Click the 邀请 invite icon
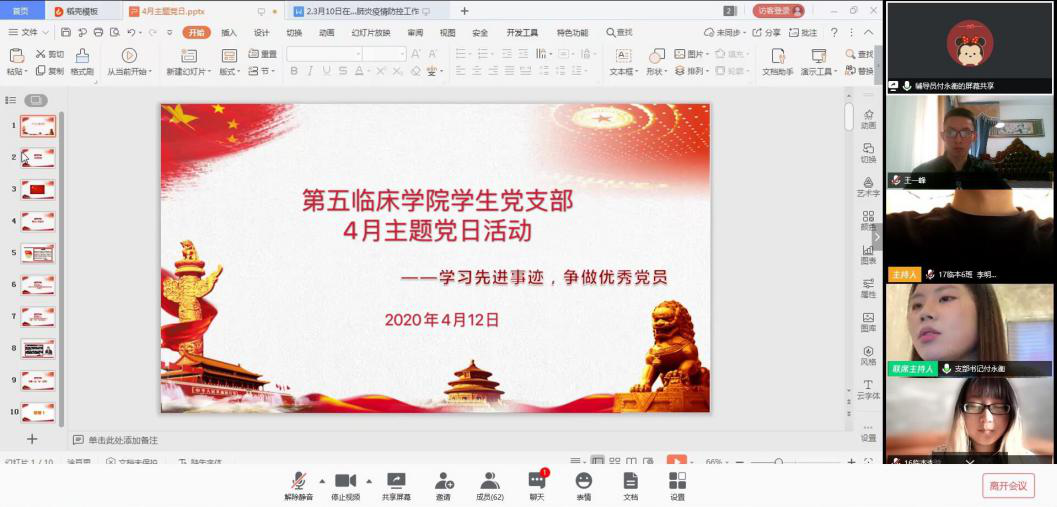 (x=444, y=485)
